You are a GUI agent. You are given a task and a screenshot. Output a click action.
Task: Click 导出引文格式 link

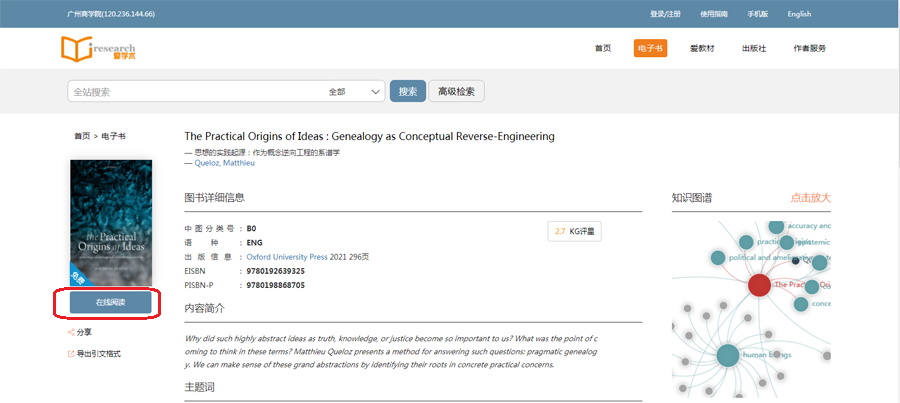tap(99, 354)
